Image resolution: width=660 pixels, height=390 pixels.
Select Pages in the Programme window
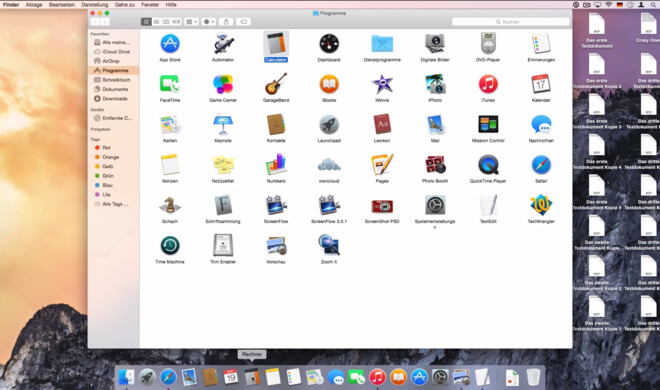click(382, 165)
